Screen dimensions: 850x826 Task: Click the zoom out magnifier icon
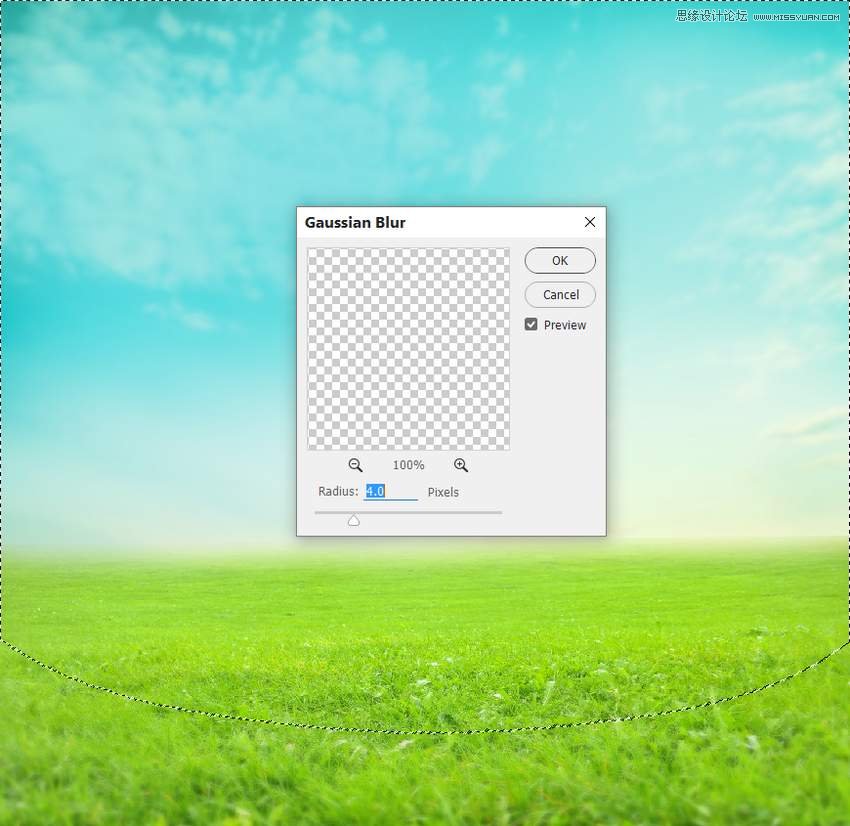pyautogui.click(x=355, y=465)
